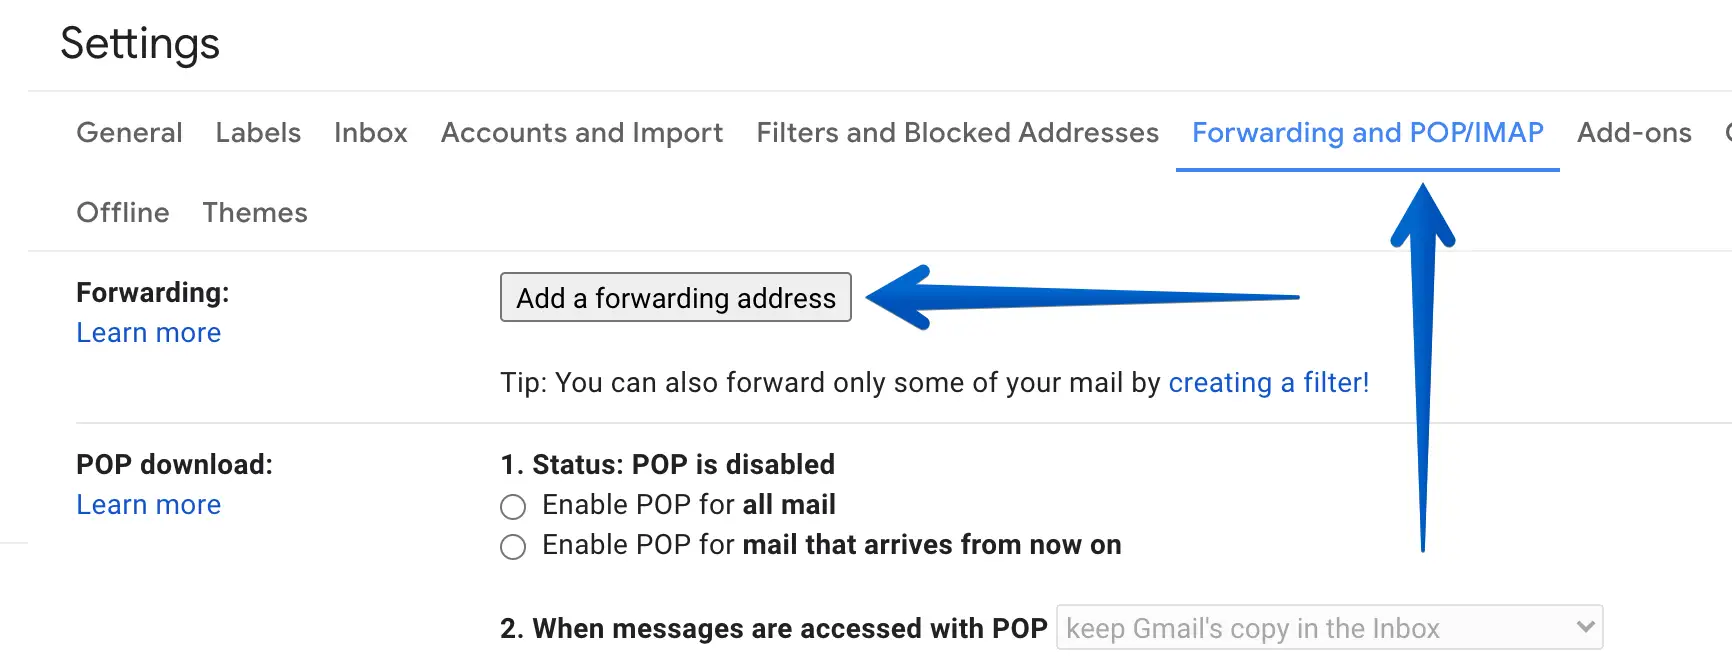Click the Forwarding and POP/IMAP tab

tap(1367, 133)
